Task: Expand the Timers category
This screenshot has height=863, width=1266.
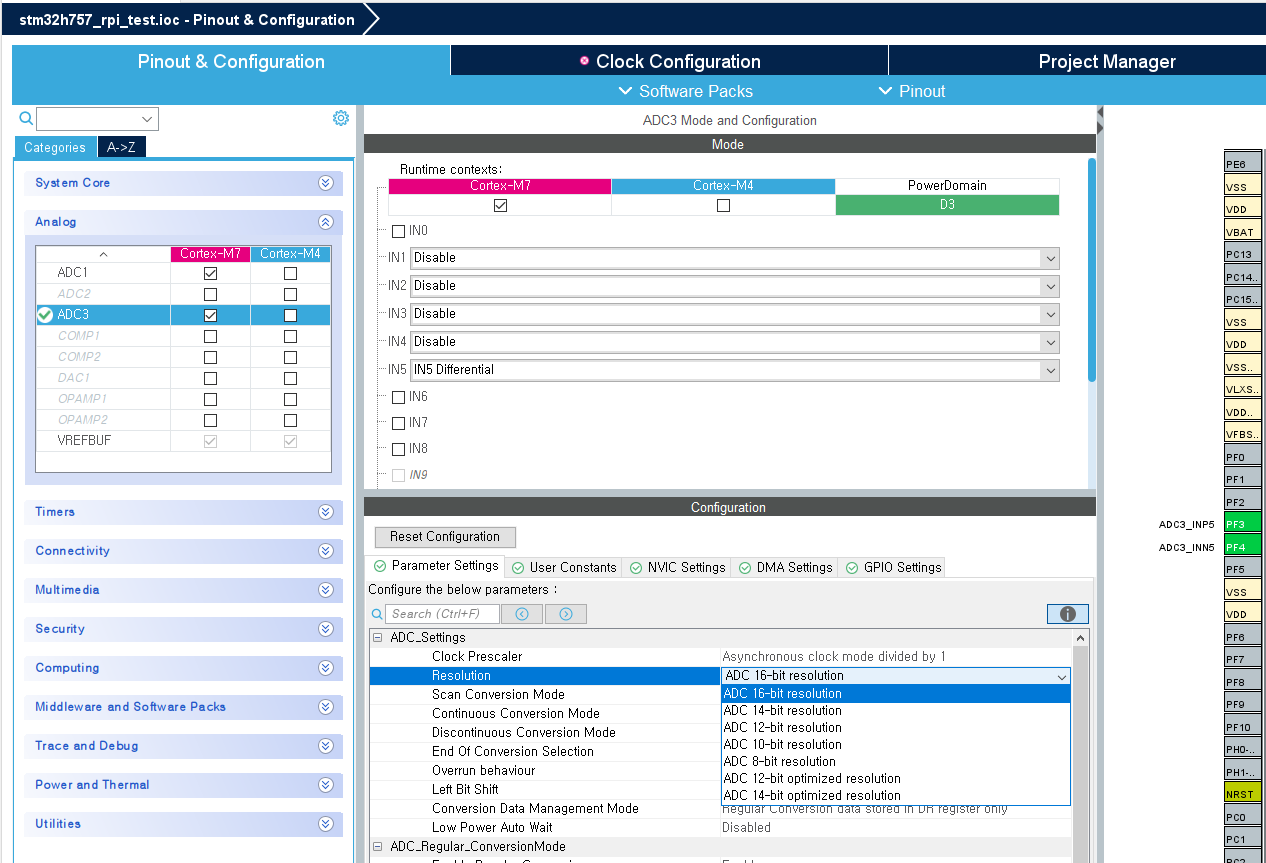Action: (x=325, y=512)
